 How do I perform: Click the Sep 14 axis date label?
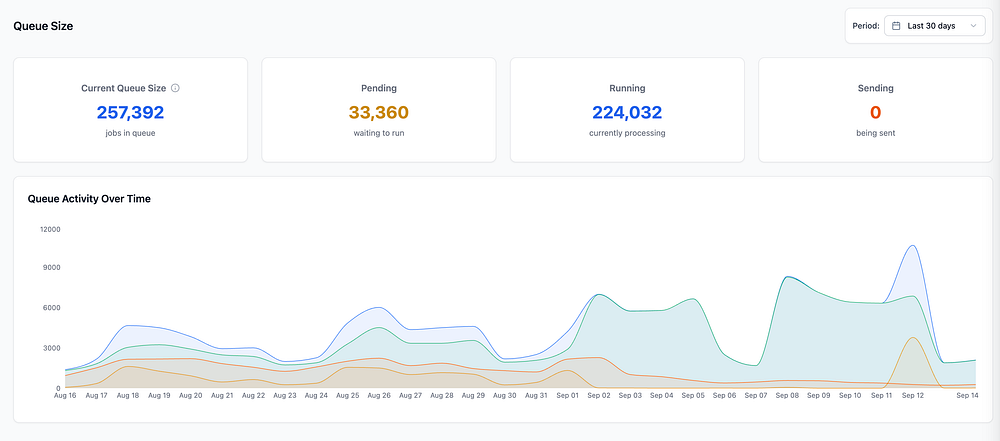point(966,396)
